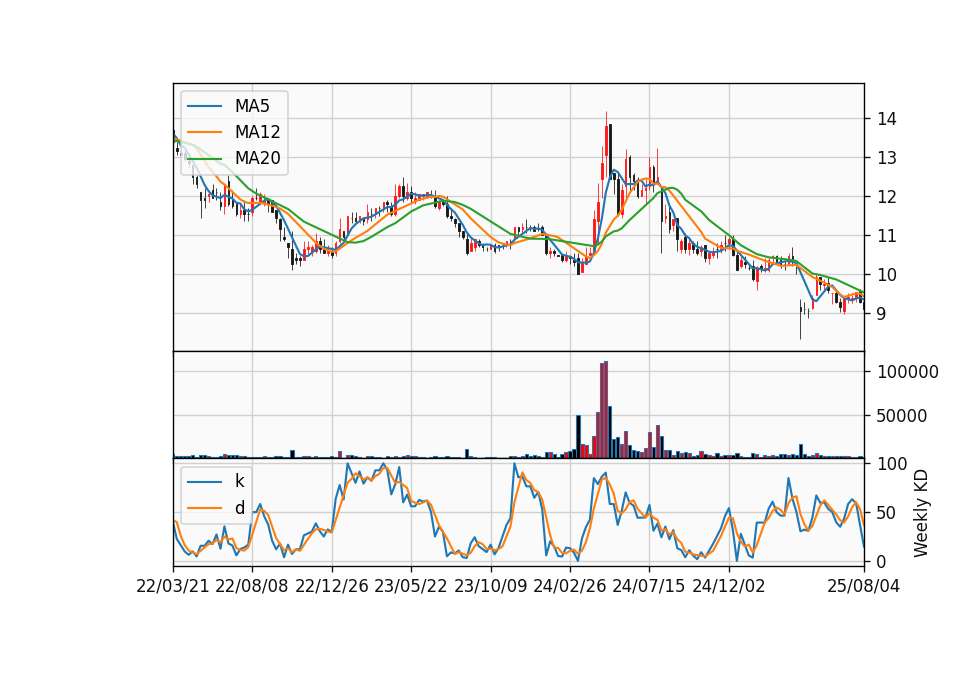Click the 22/03/21 date label
Viewport: 960px width, 690px height.
[173, 586]
